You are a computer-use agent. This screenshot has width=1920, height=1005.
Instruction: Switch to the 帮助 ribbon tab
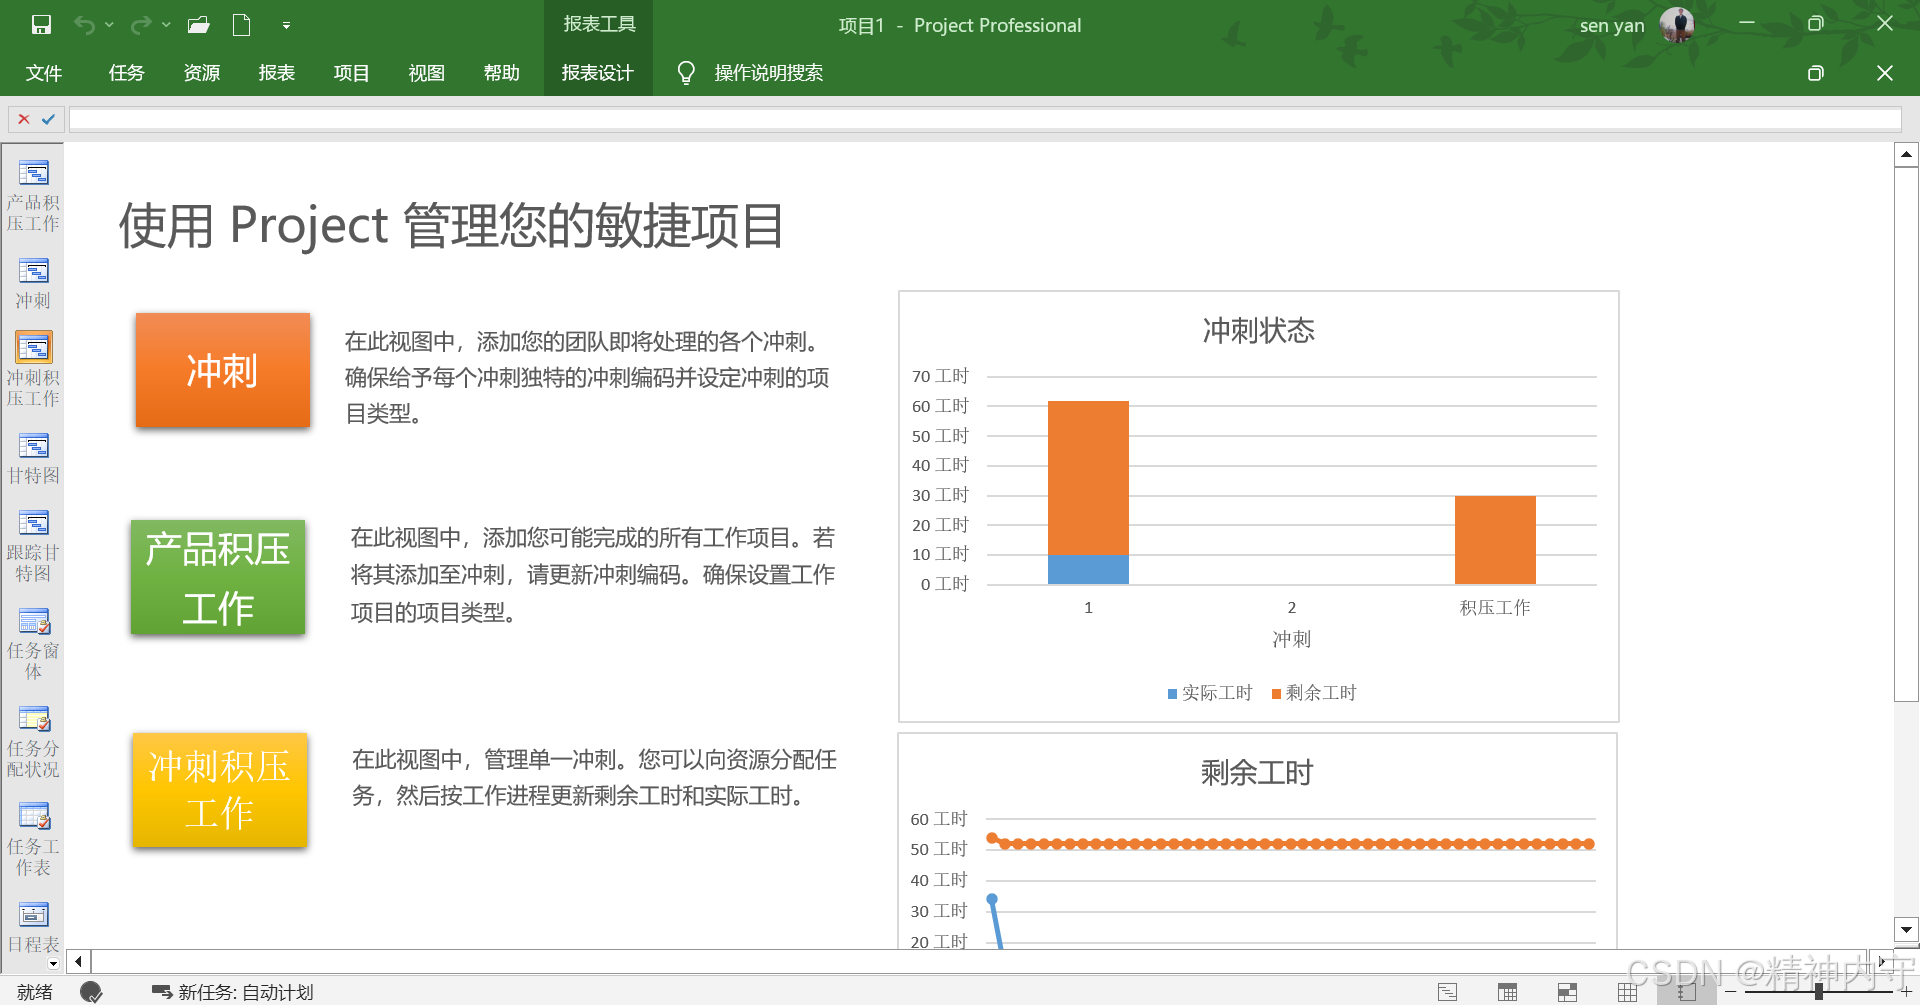(502, 73)
